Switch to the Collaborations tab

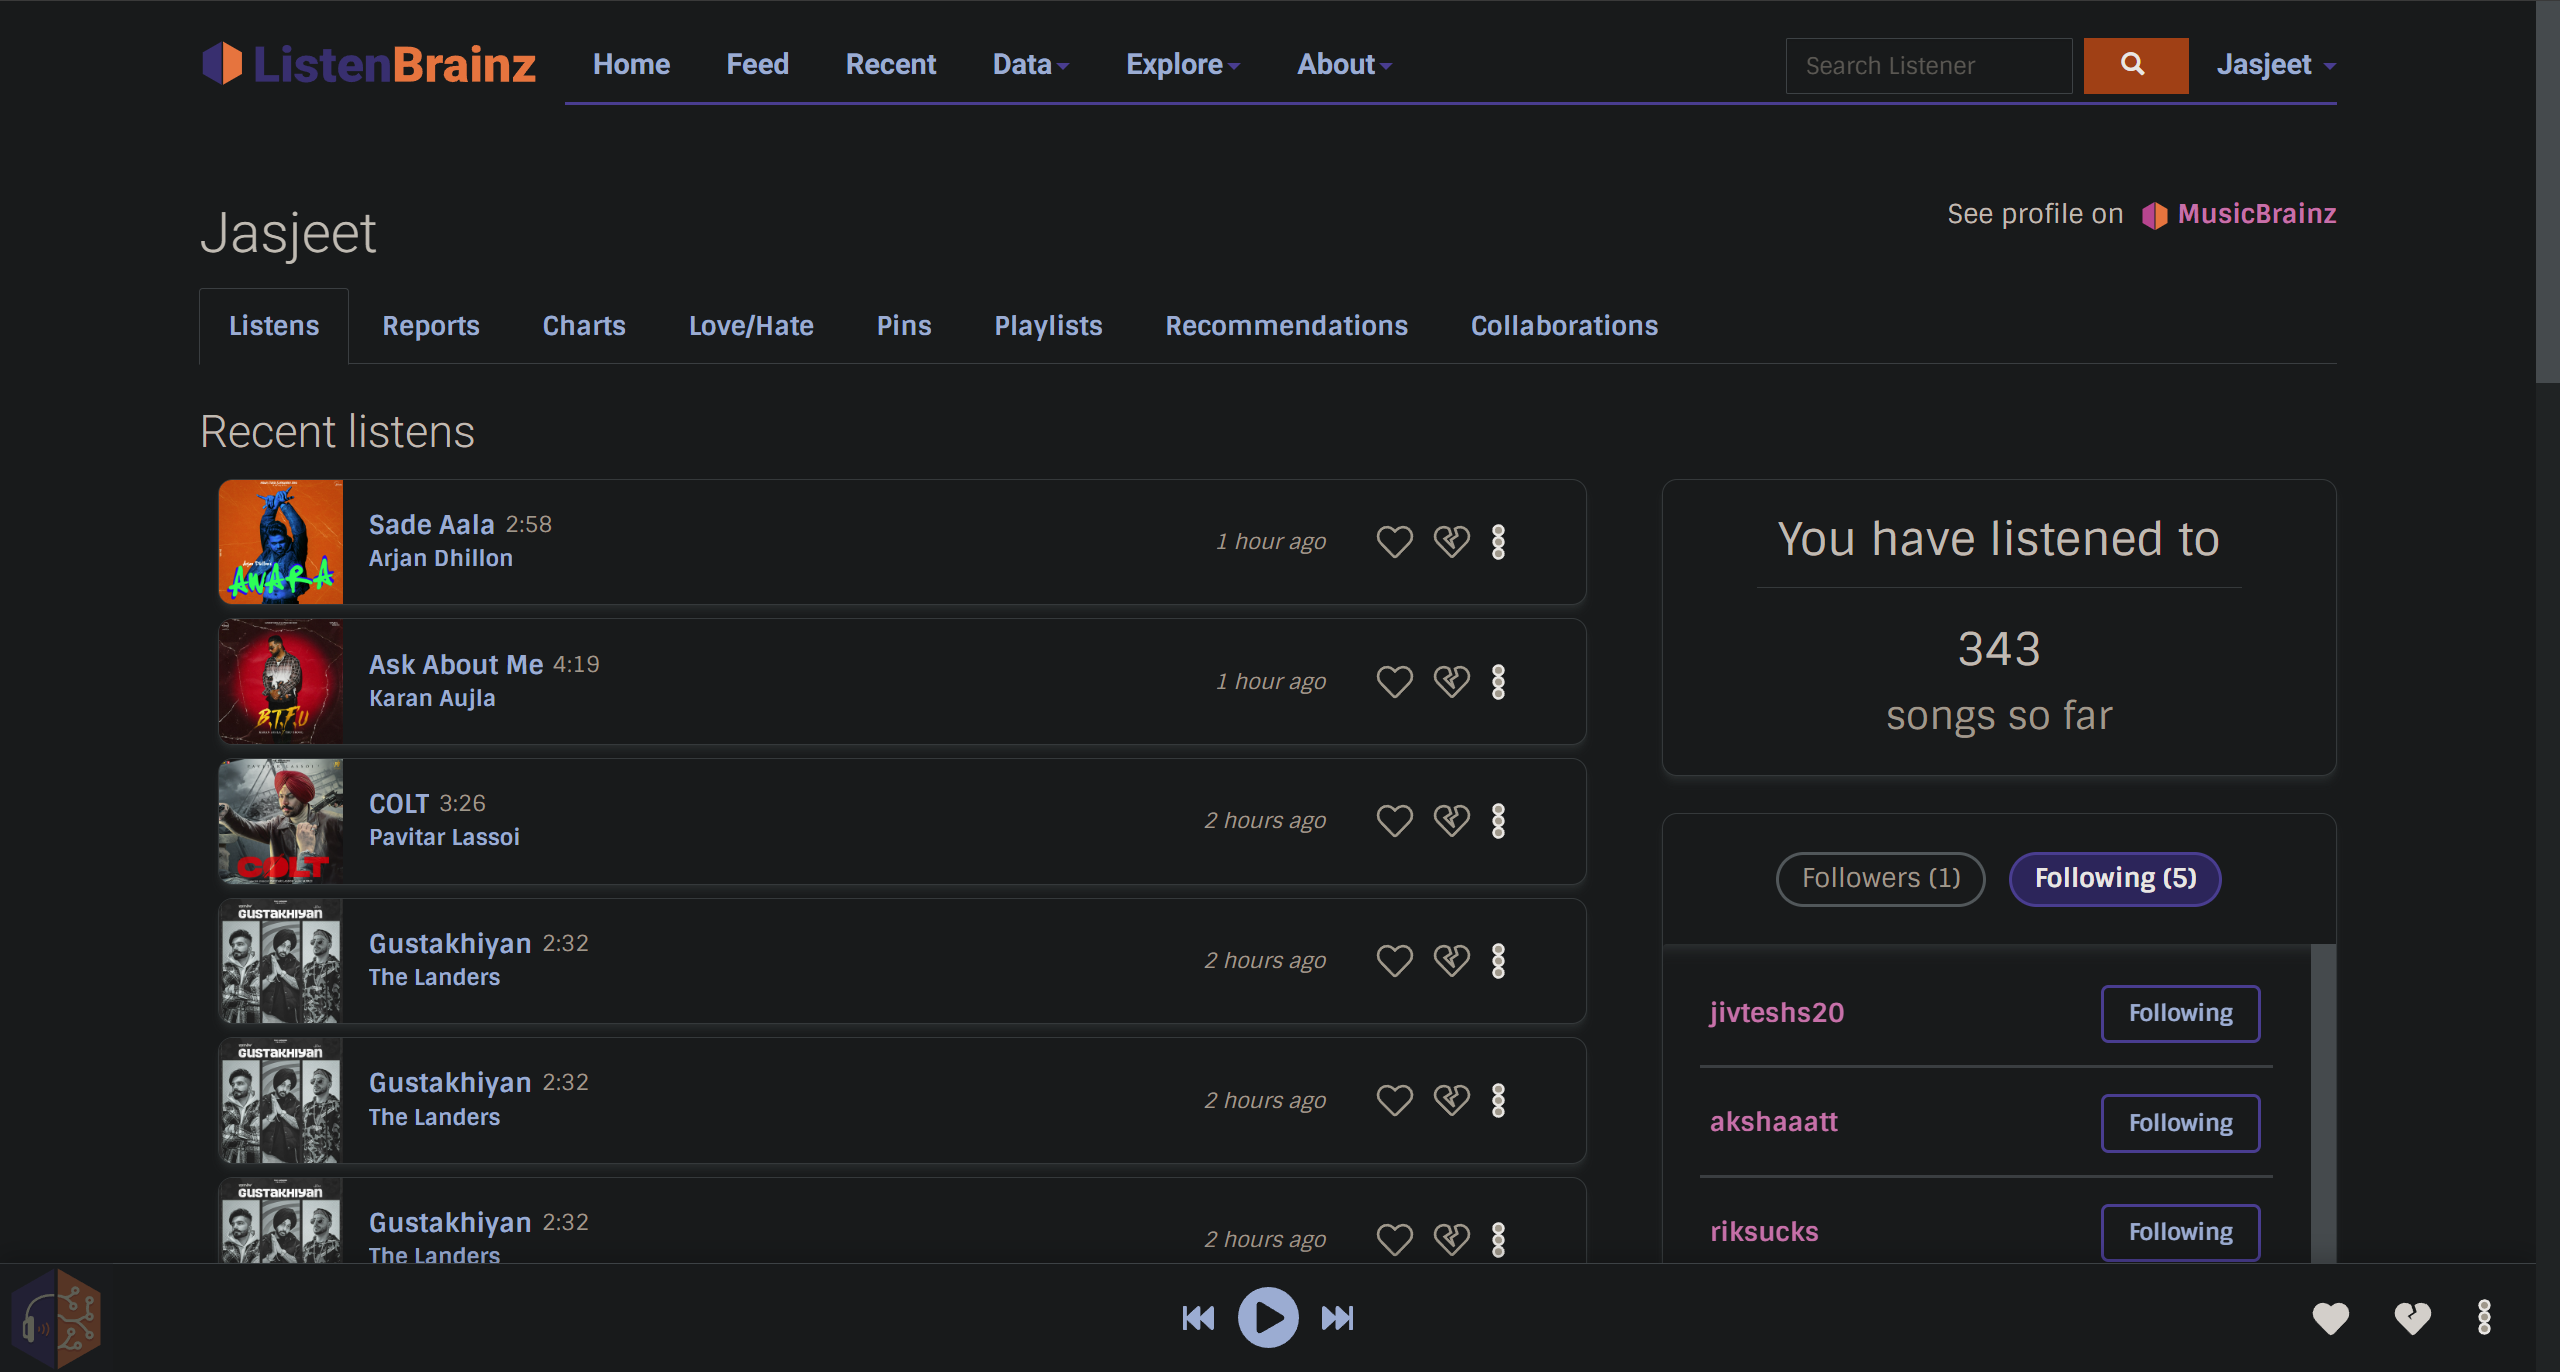click(x=1564, y=326)
